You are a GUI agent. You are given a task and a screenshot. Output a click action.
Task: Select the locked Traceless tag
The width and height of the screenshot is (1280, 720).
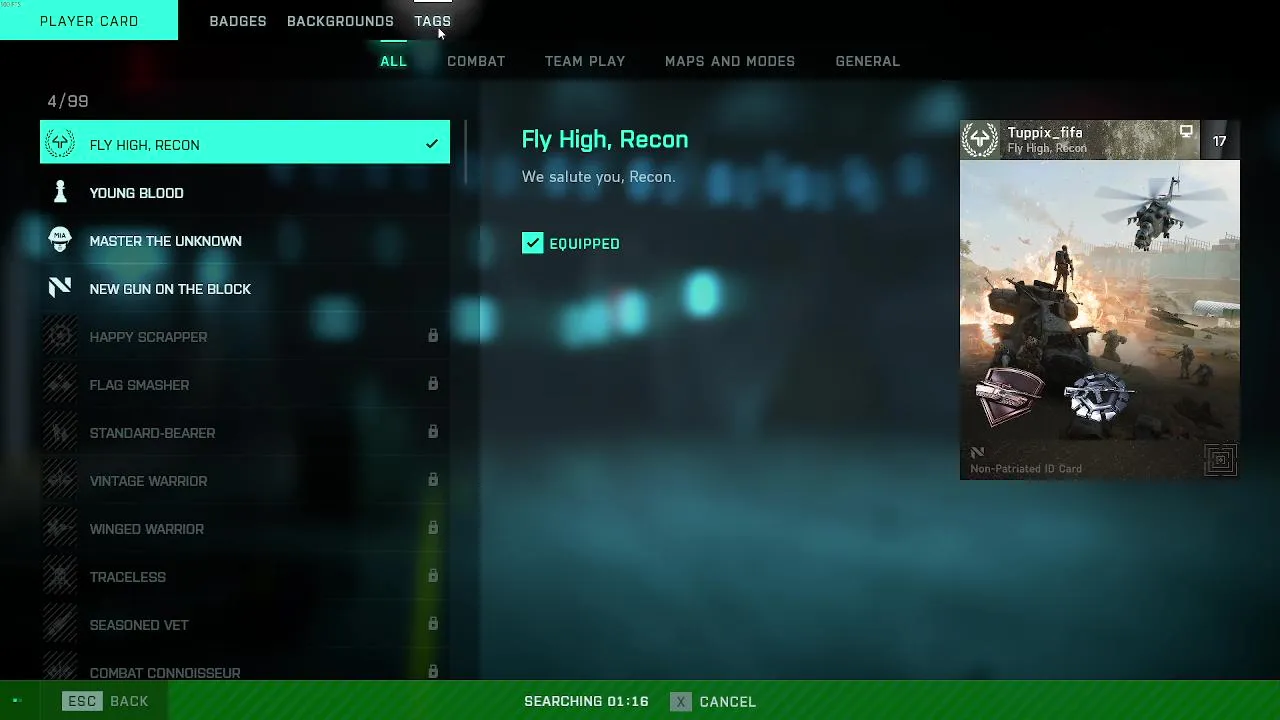pos(245,576)
